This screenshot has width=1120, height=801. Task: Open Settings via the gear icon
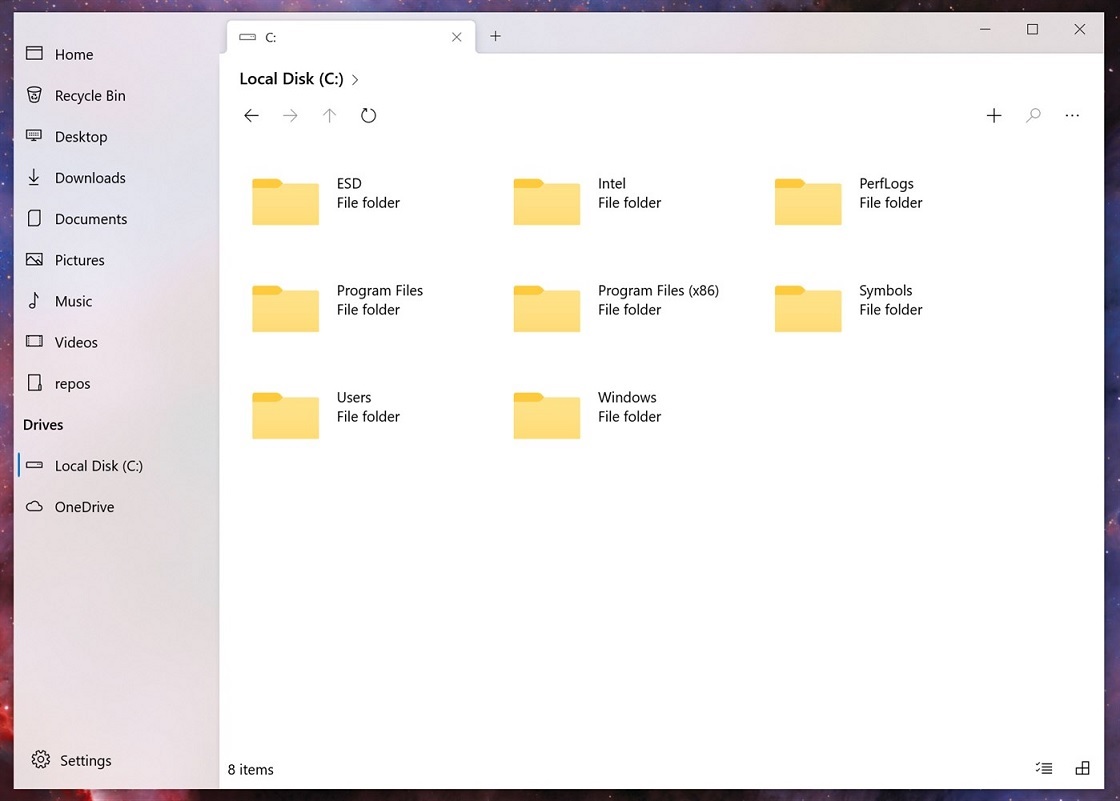[70, 760]
